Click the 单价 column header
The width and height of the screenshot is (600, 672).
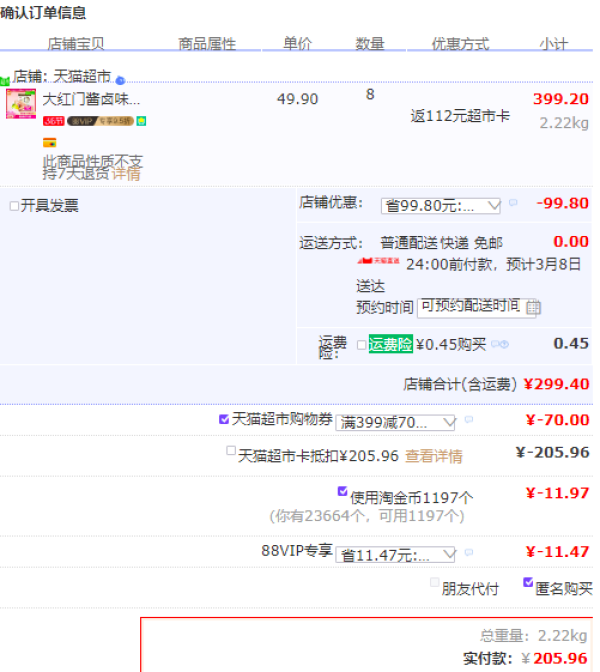(x=297, y=44)
